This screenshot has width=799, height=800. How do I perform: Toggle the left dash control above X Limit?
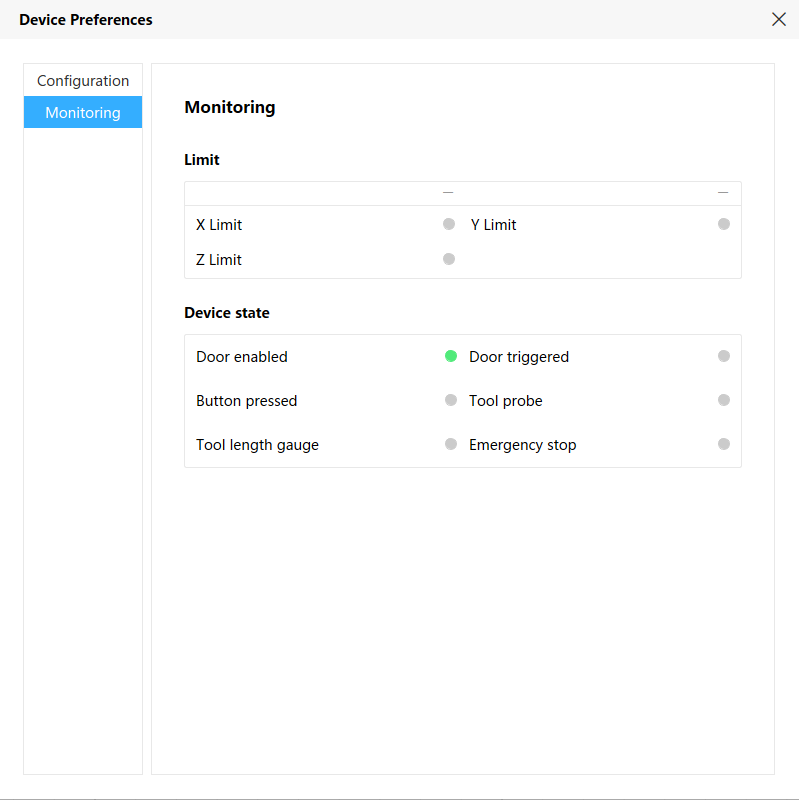(x=447, y=191)
